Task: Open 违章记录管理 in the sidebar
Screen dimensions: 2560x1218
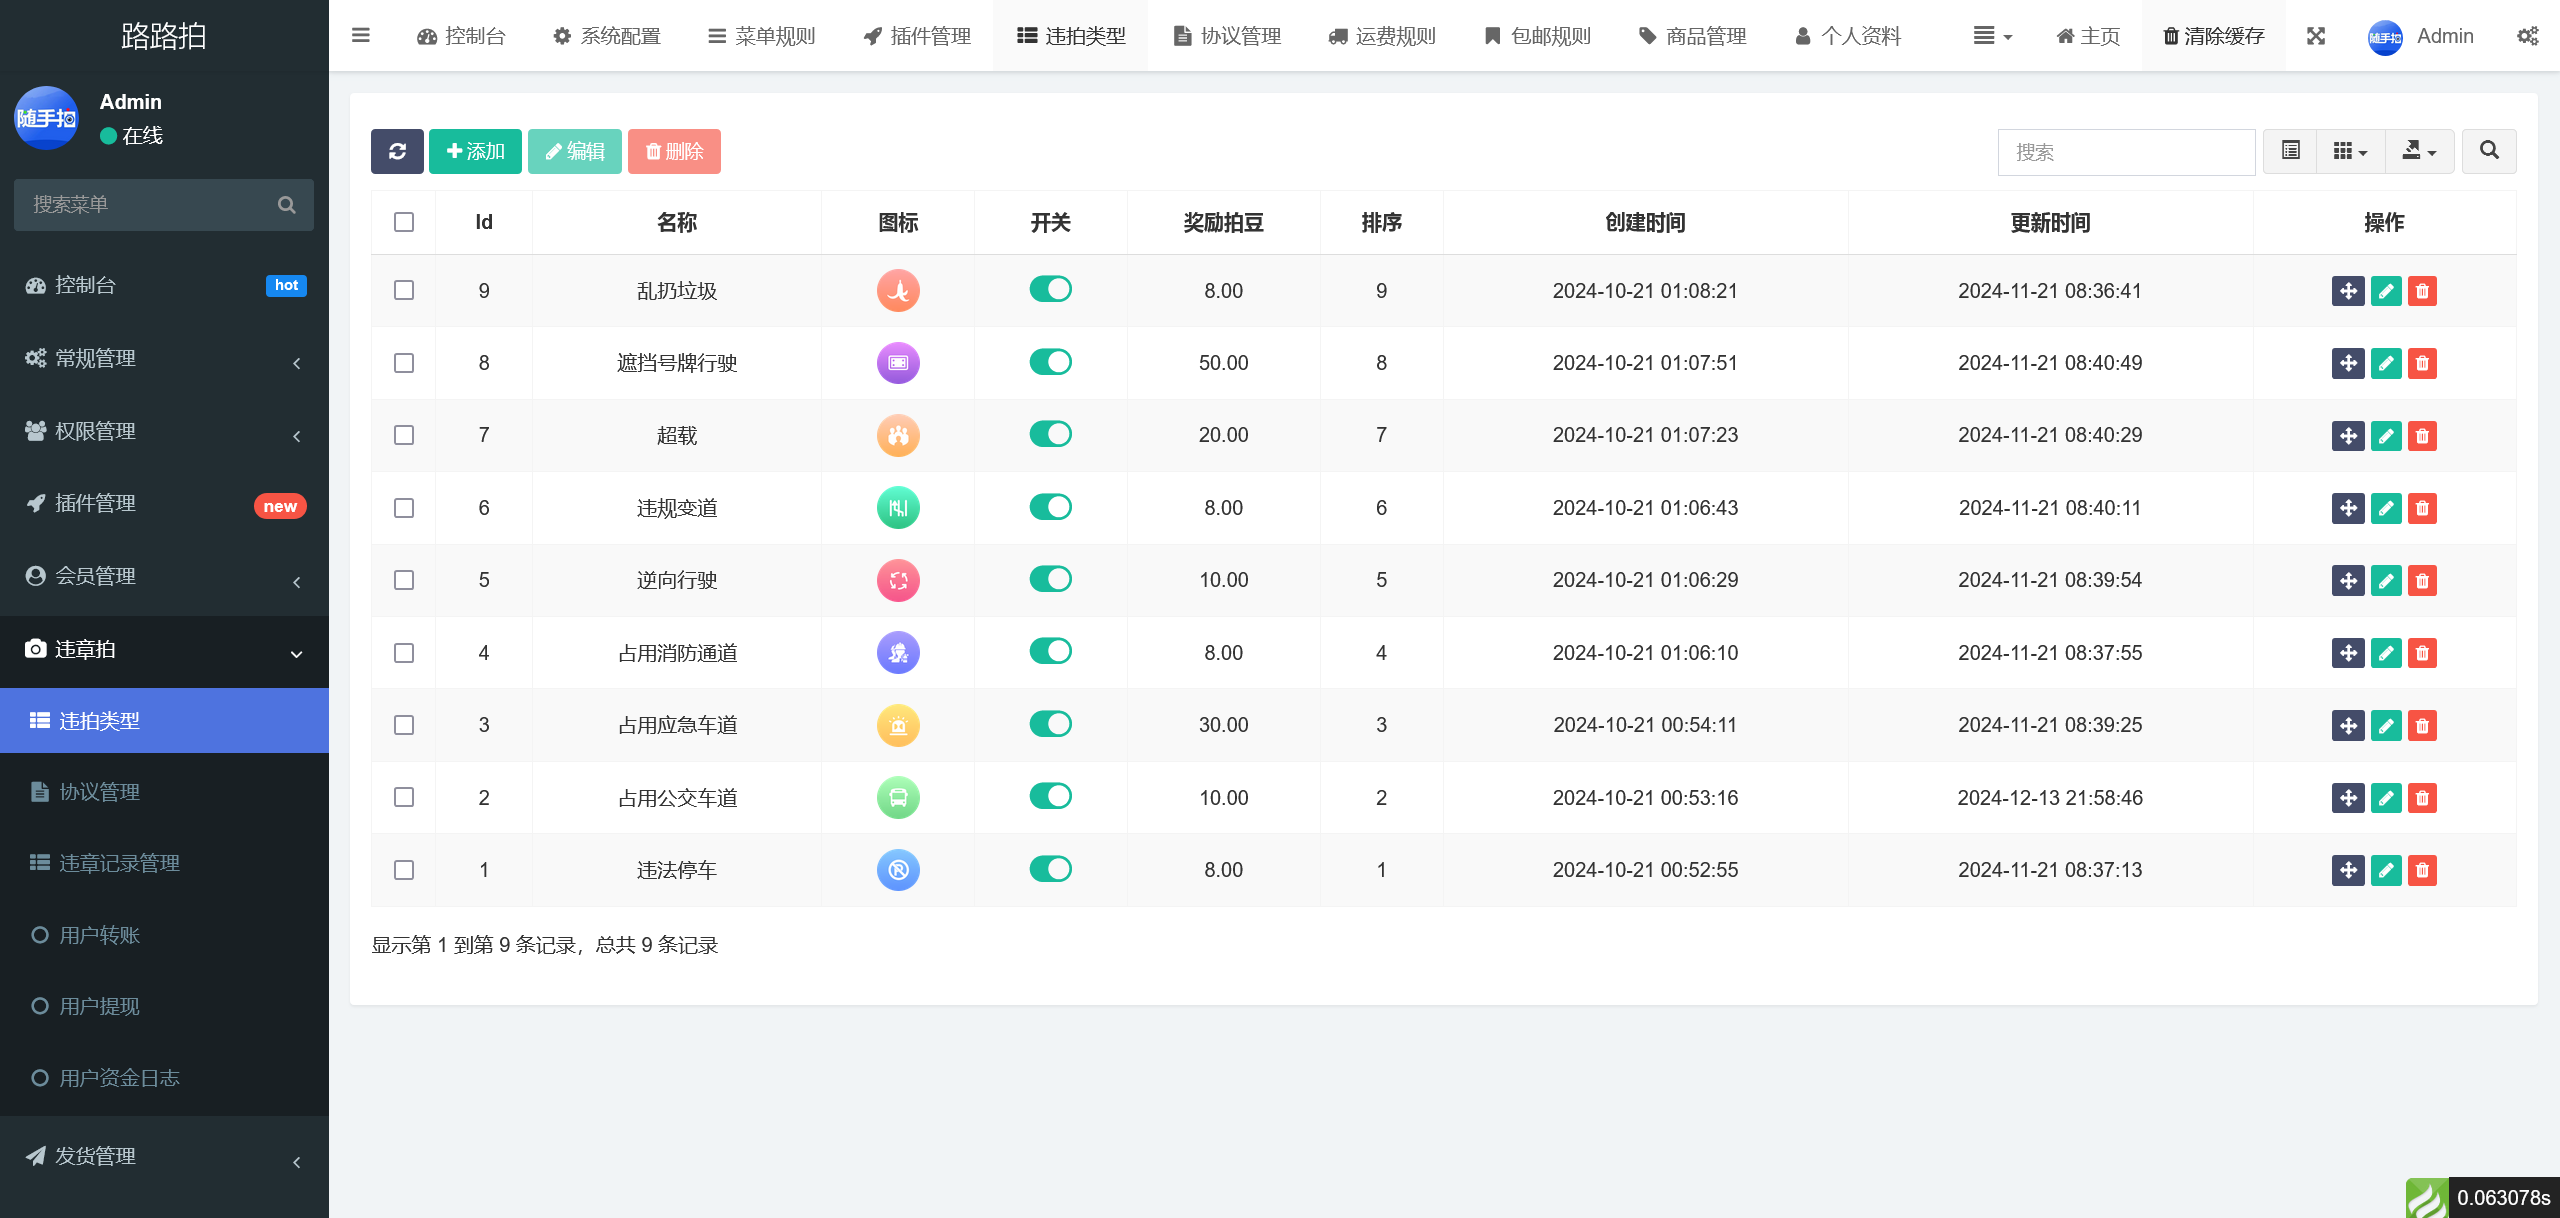Action: 119,863
